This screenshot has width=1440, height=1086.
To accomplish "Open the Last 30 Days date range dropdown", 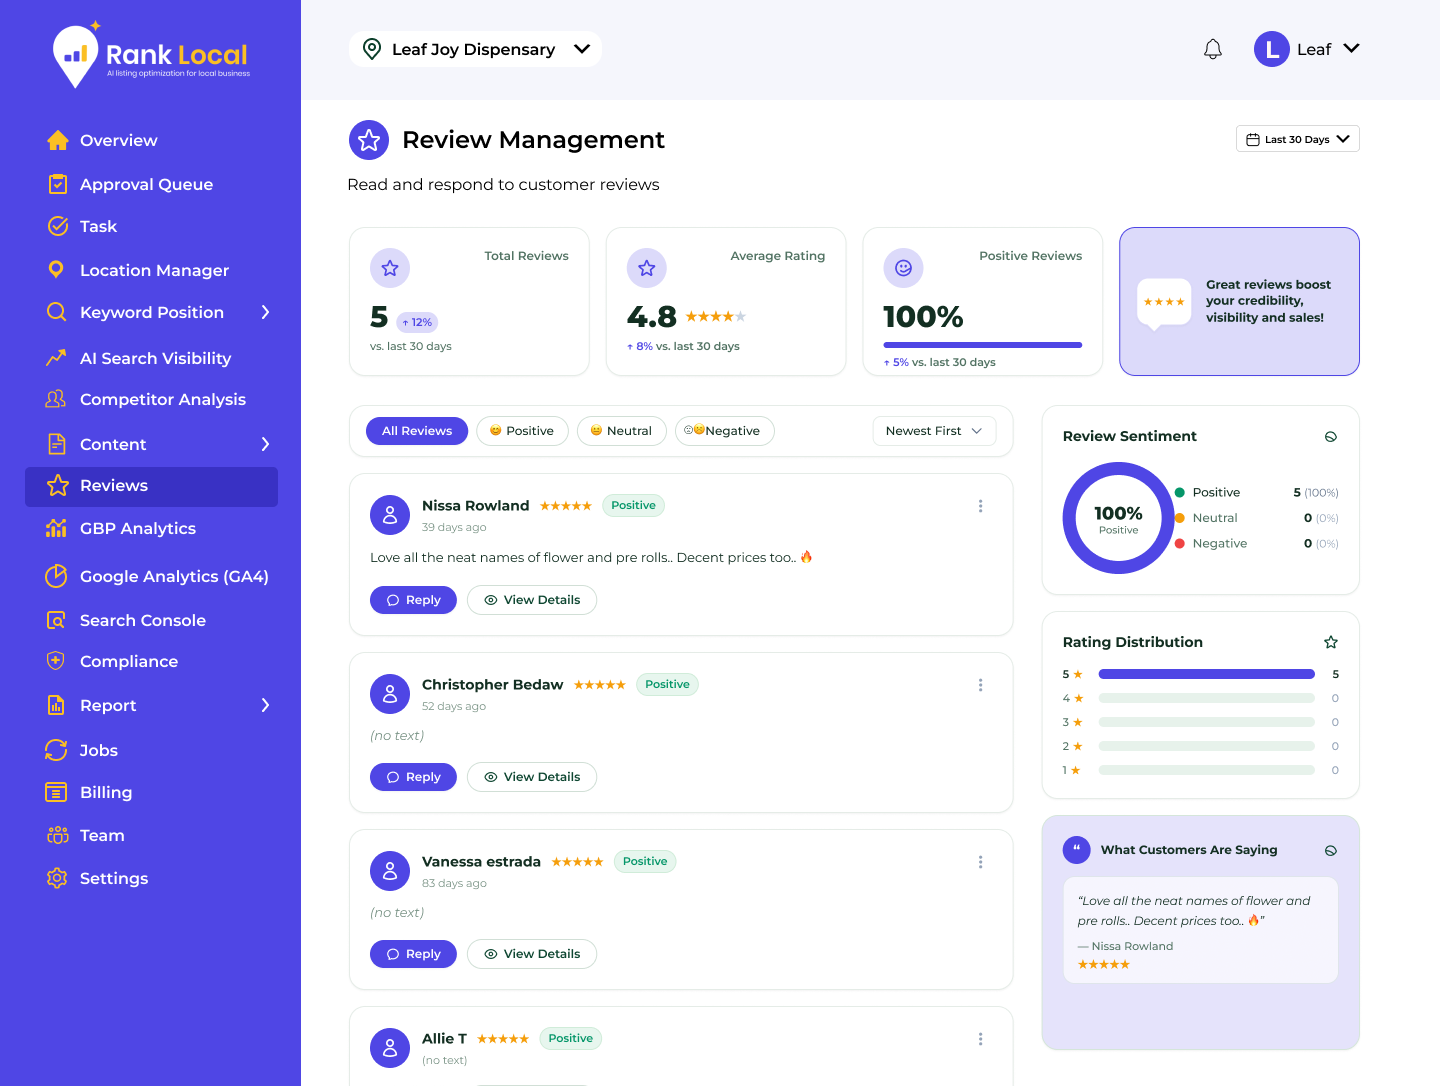I will point(1298,139).
